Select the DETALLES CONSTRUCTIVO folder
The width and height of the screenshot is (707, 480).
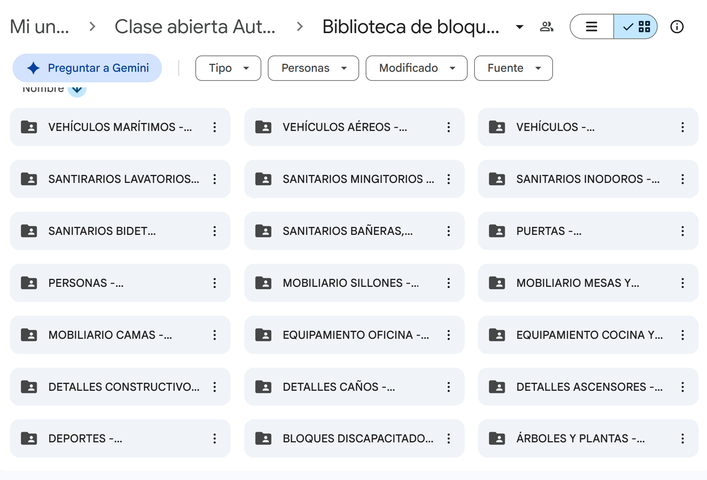[120, 387]
